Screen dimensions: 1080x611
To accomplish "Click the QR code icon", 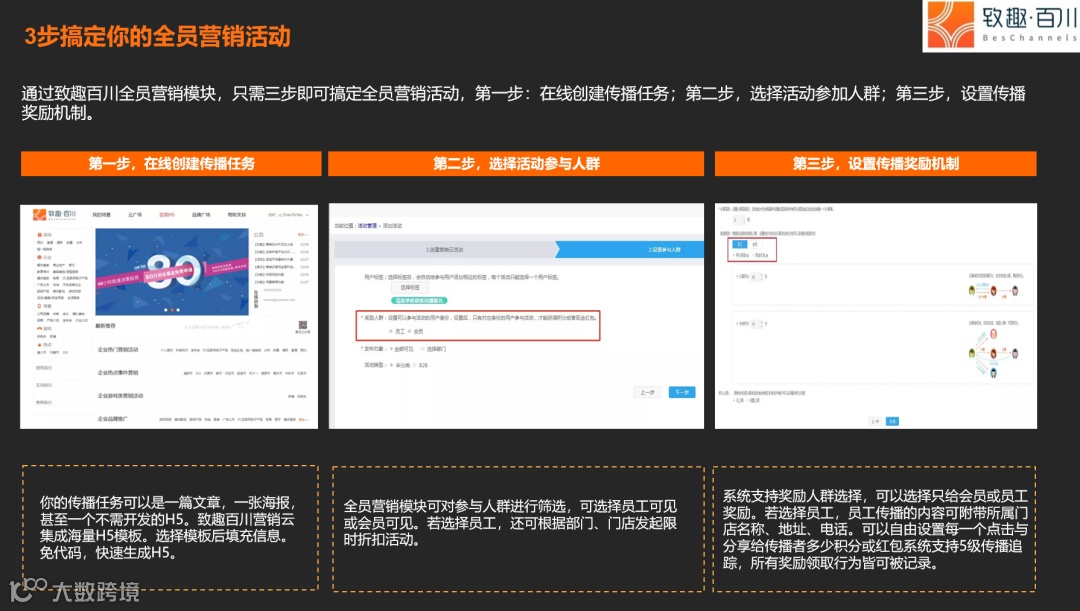I will 302,325.
